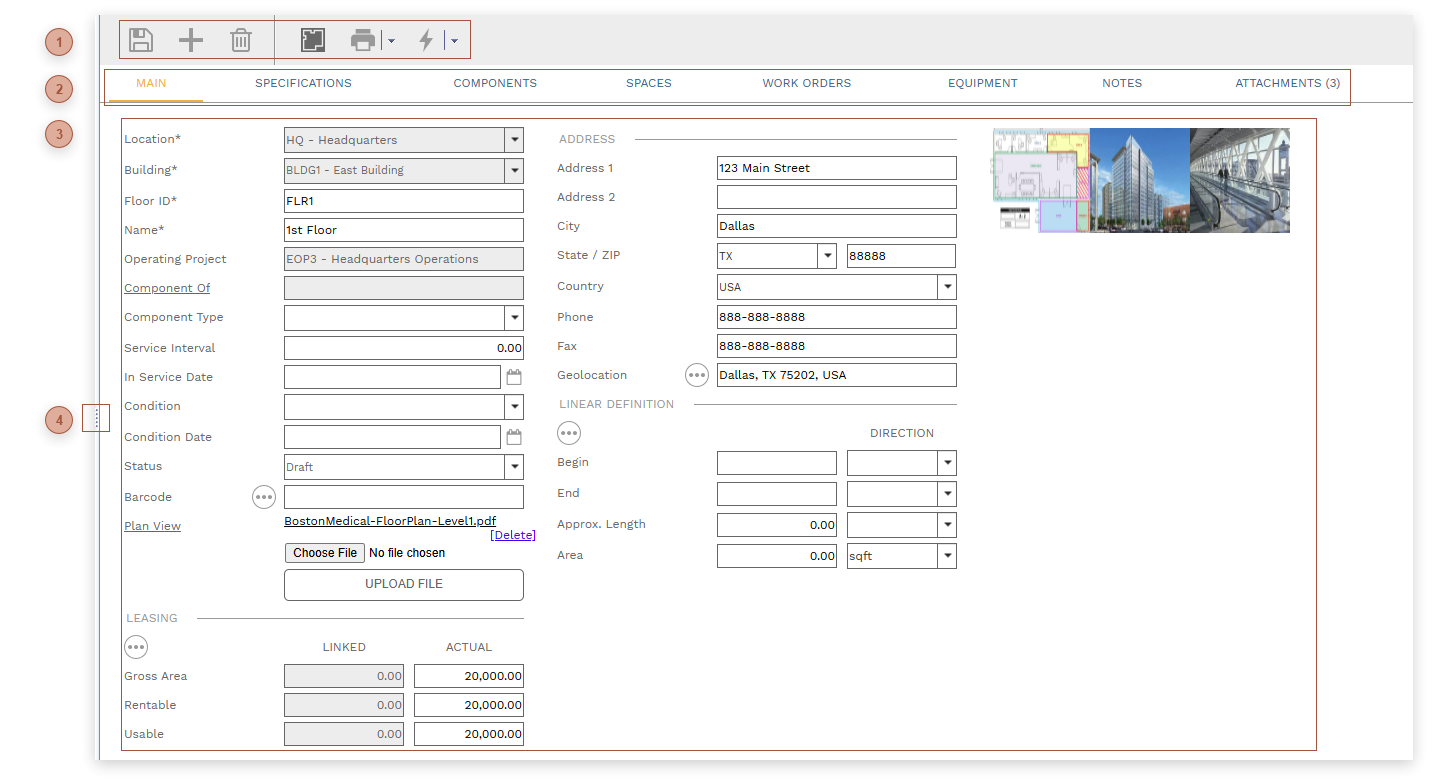Open BostonMedical-FloorPlan-Level1.pdf link

click(x=390, y=521)
